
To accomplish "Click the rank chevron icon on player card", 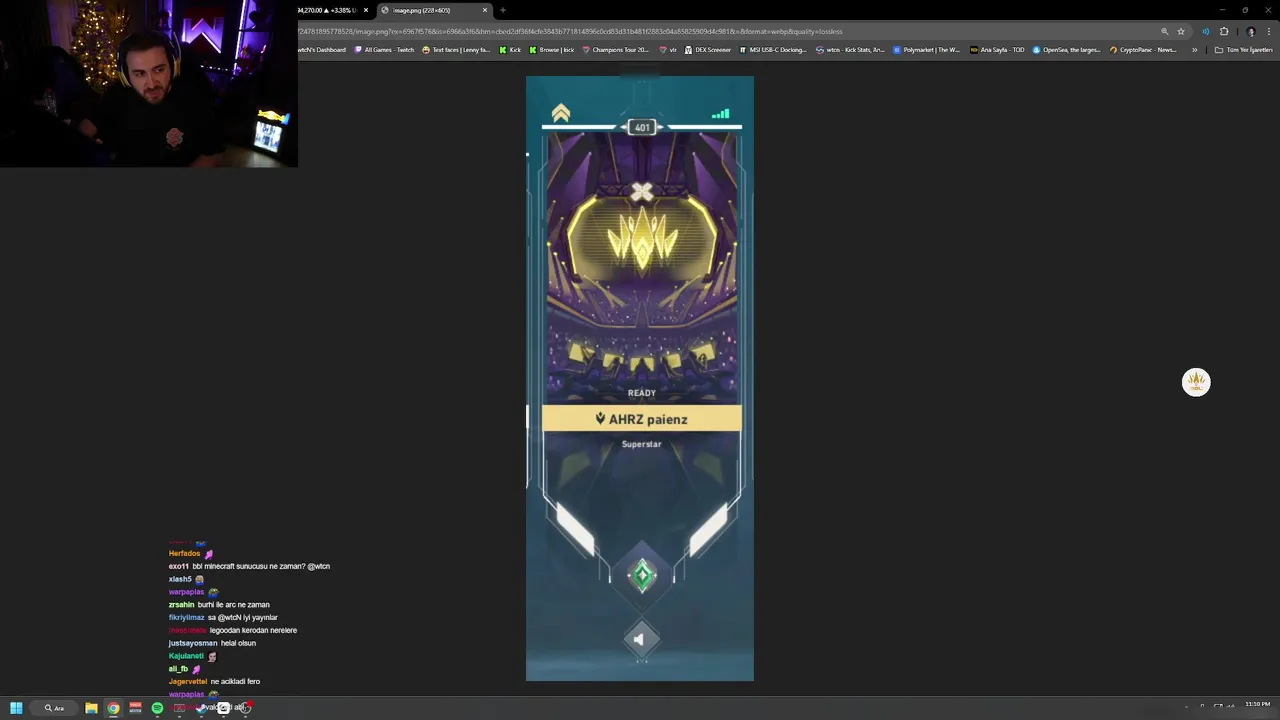I will pyautogui.click(x=561, y=114).
